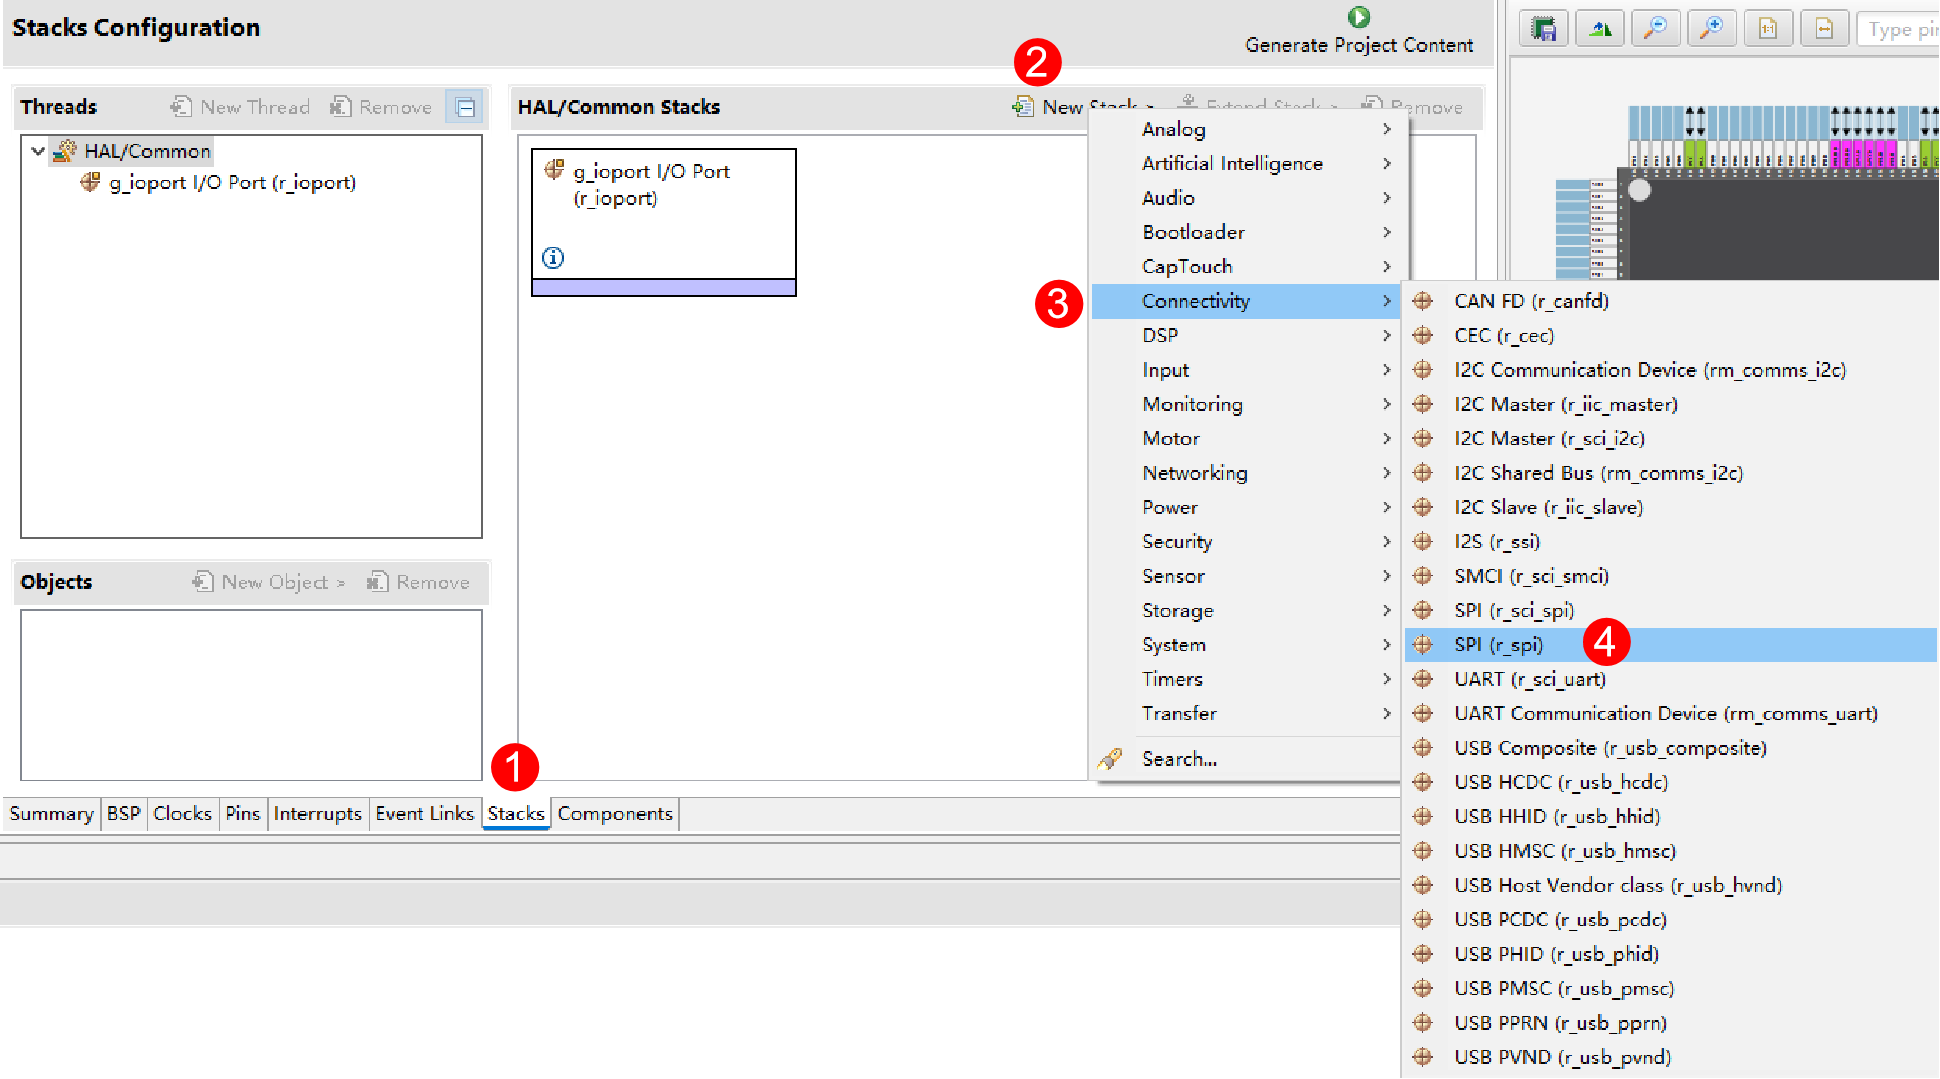1940x1079 pixels.
Task: Select SPI (r_spi) from Connectivity list
Action: click(1670, 645)
